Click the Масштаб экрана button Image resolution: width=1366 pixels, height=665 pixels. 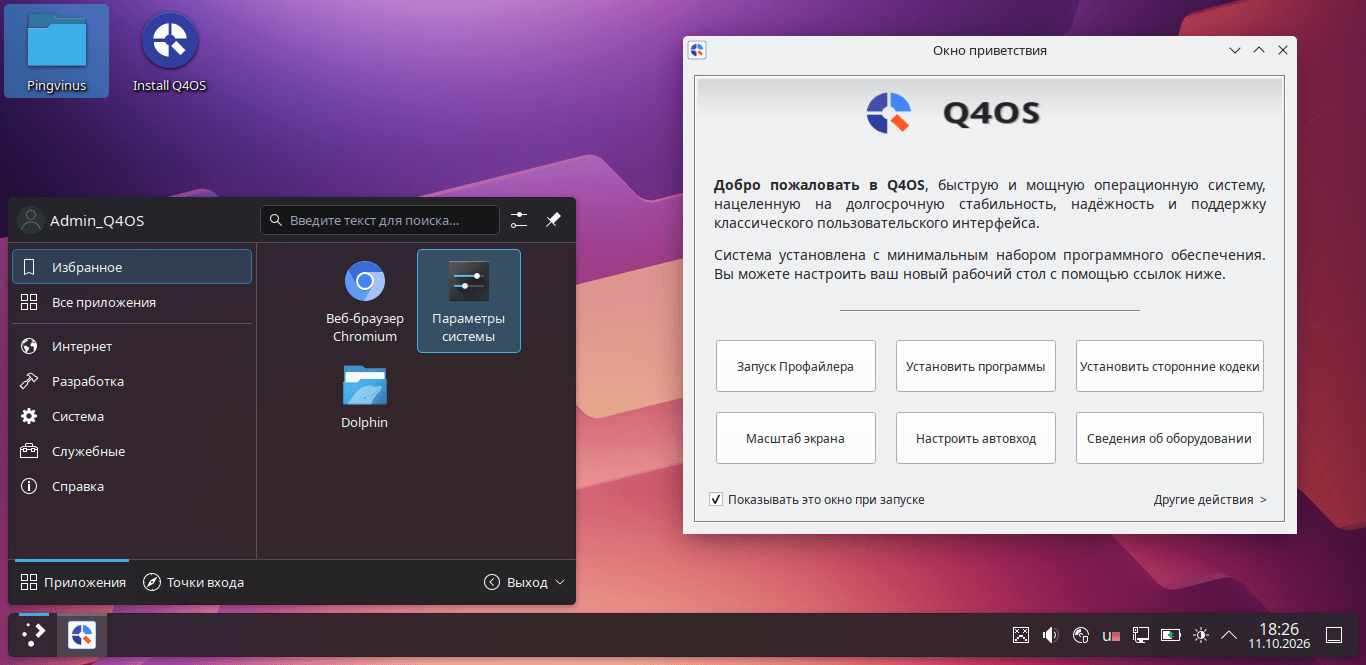tap(796, 438)
